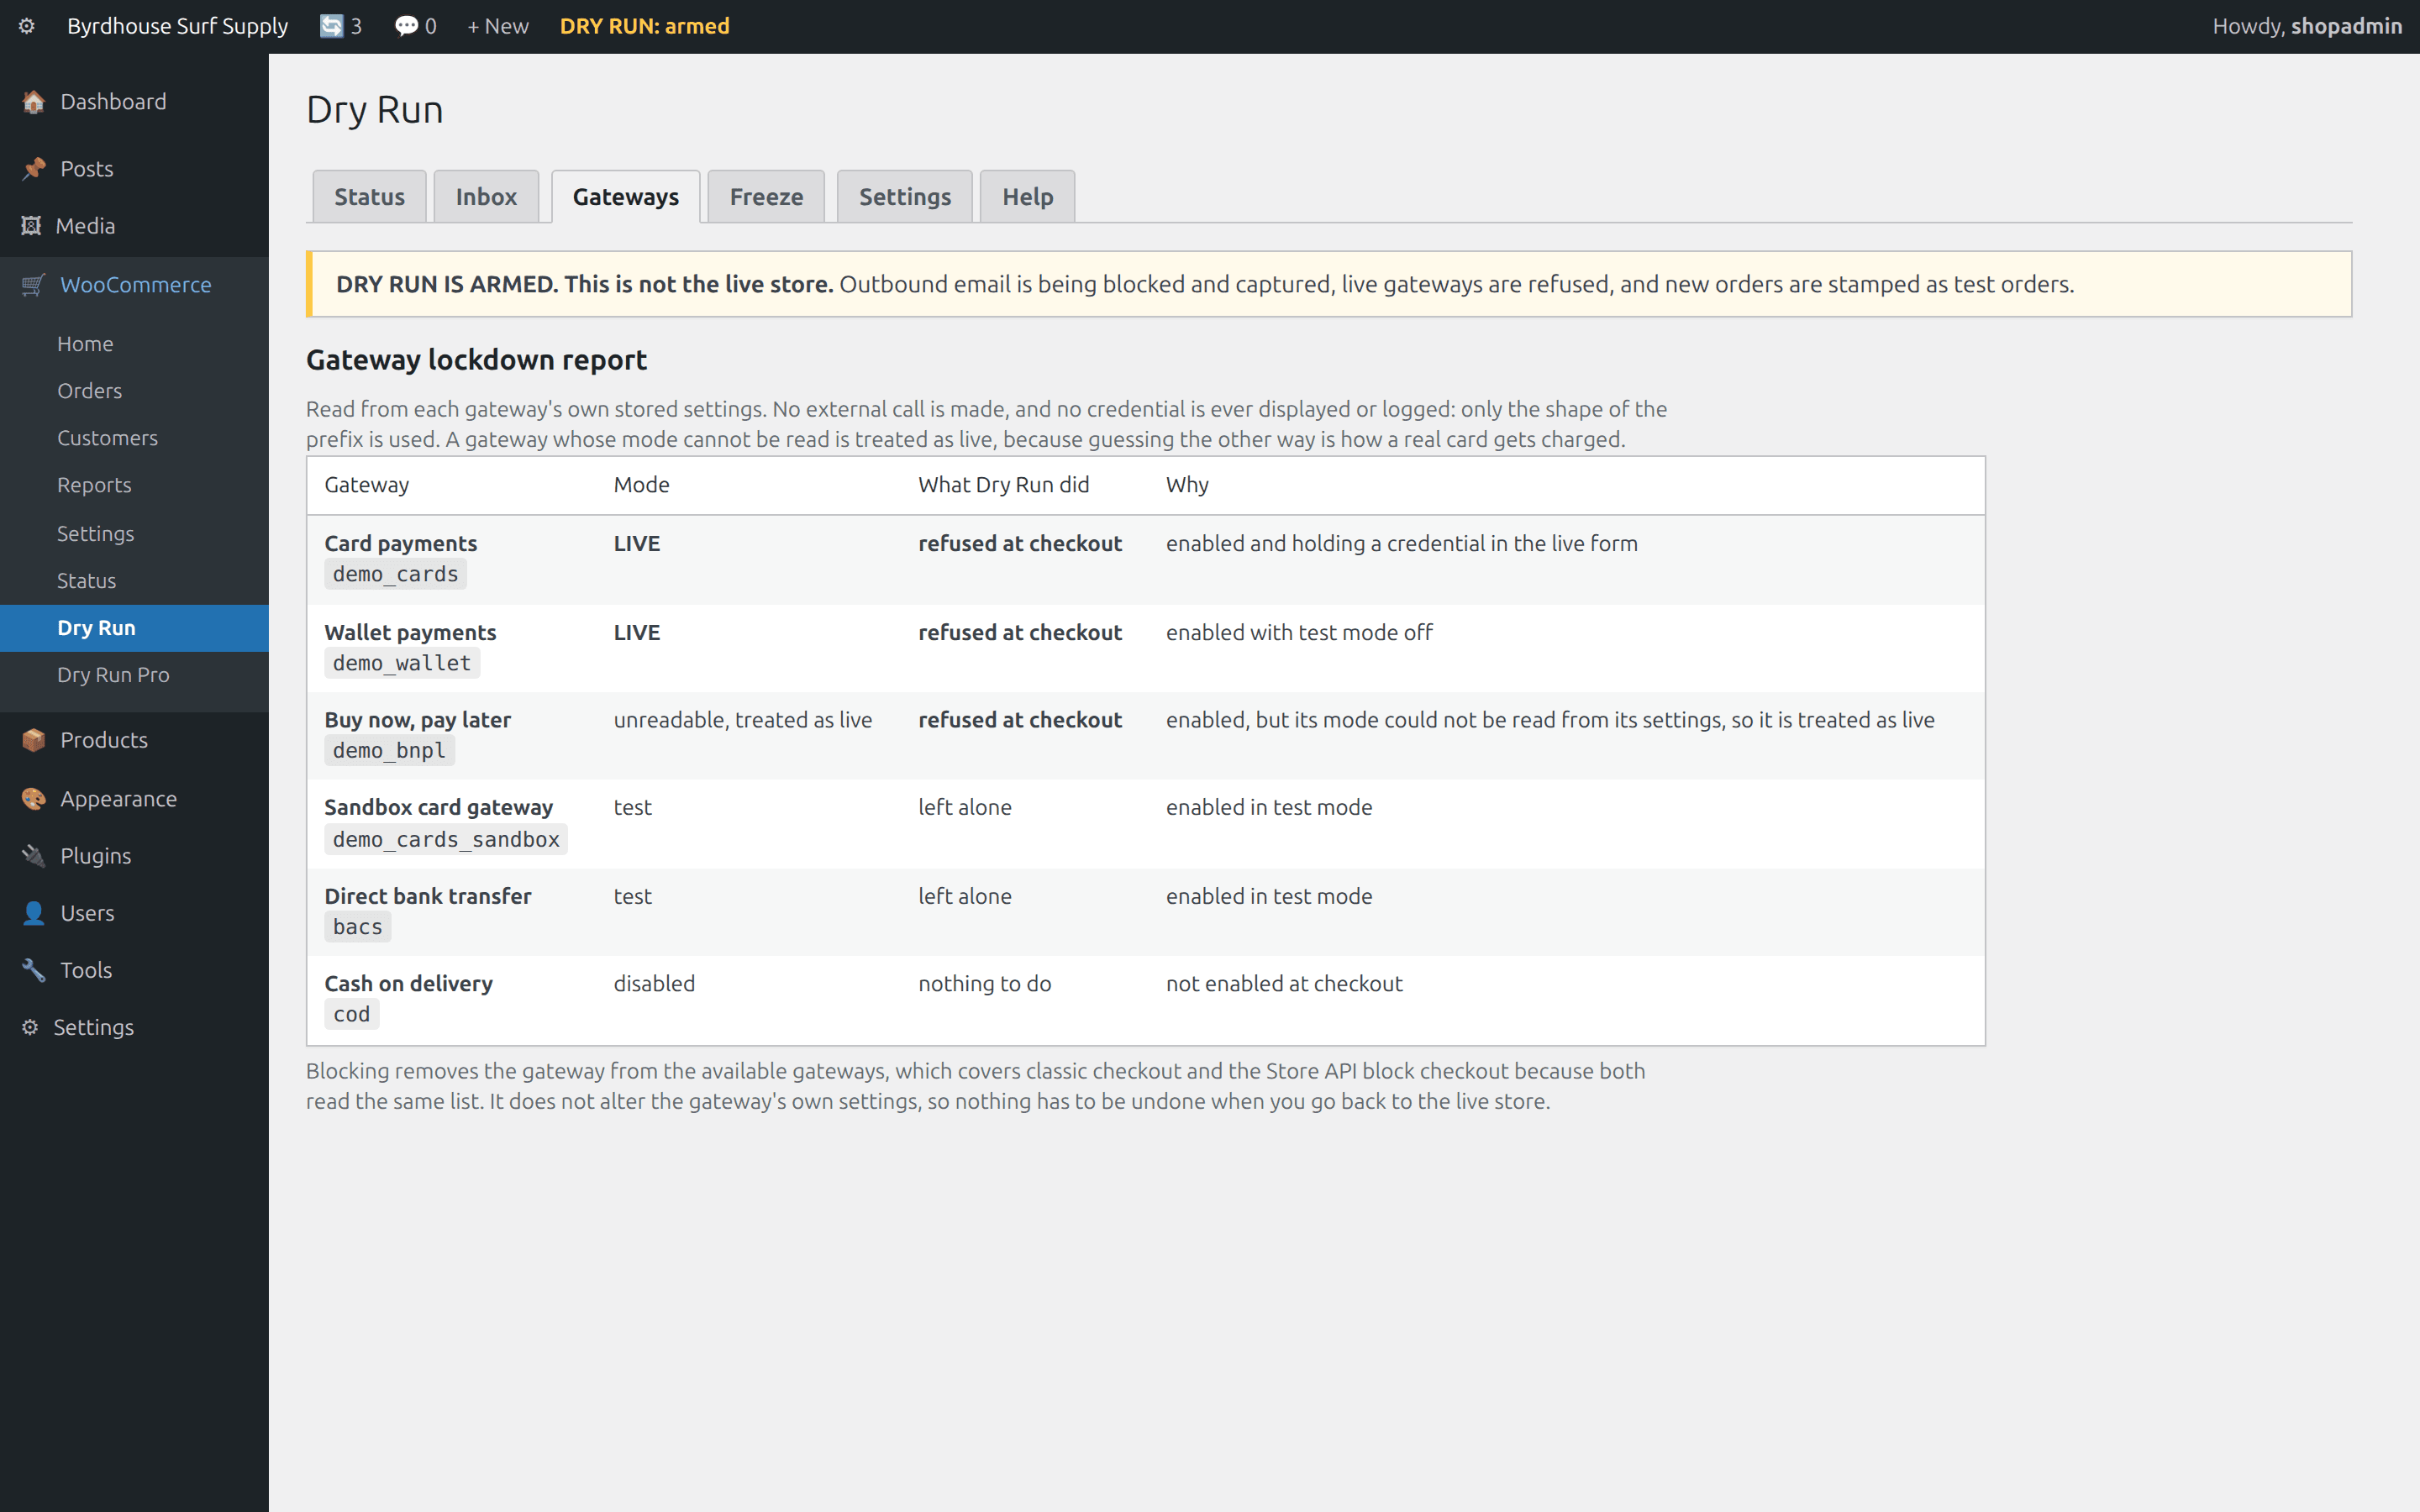The height and width of the screenshot is (1512, 2420).
Task: Click the demo_bnpl code label
Action: tap(389, 751)
